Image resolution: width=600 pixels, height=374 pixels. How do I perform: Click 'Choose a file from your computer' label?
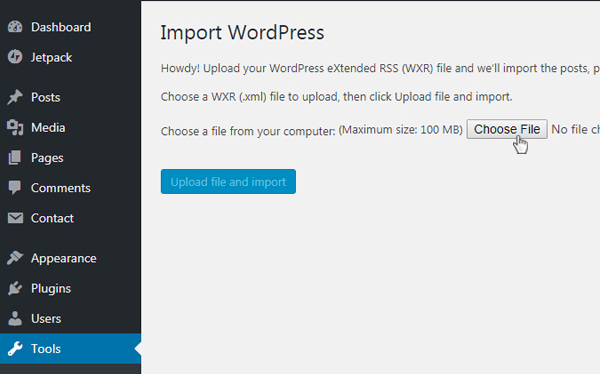248,131
